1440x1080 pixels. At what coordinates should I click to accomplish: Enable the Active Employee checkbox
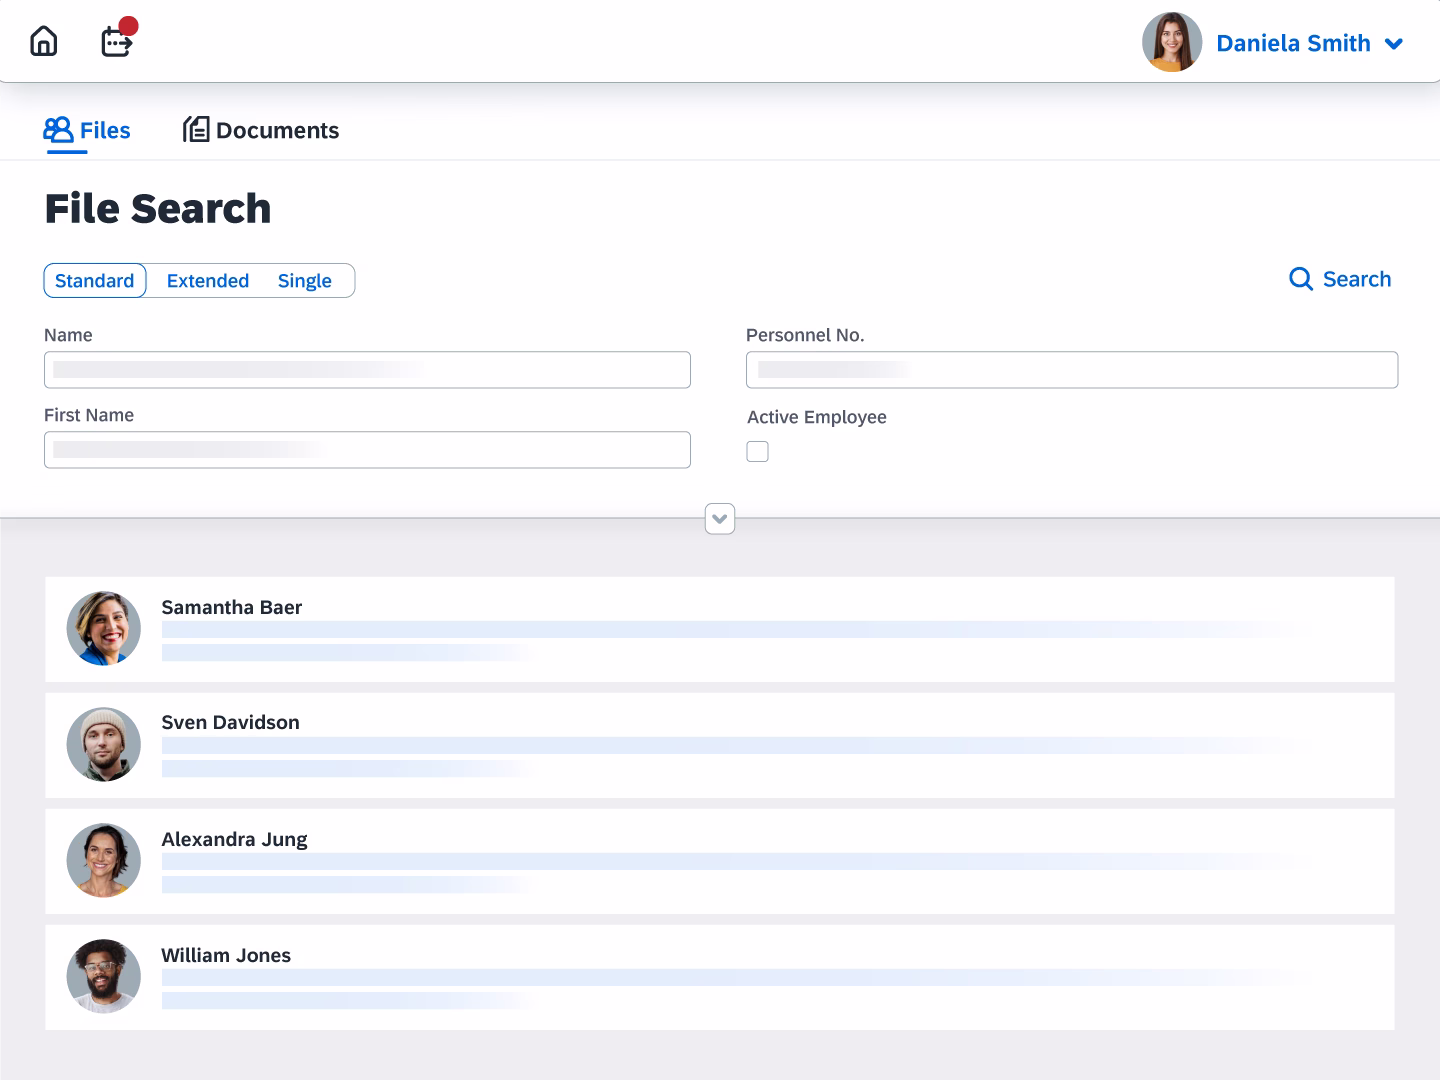tap(758, 452)
